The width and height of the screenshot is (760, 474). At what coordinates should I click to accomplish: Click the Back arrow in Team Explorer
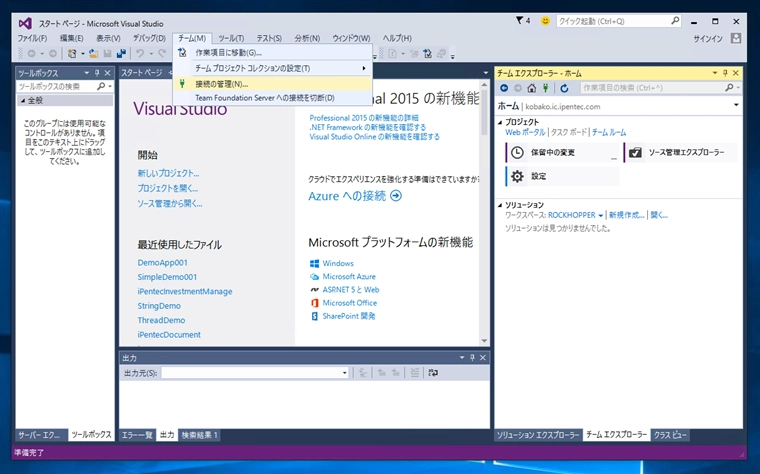click(x=504, y=88)
